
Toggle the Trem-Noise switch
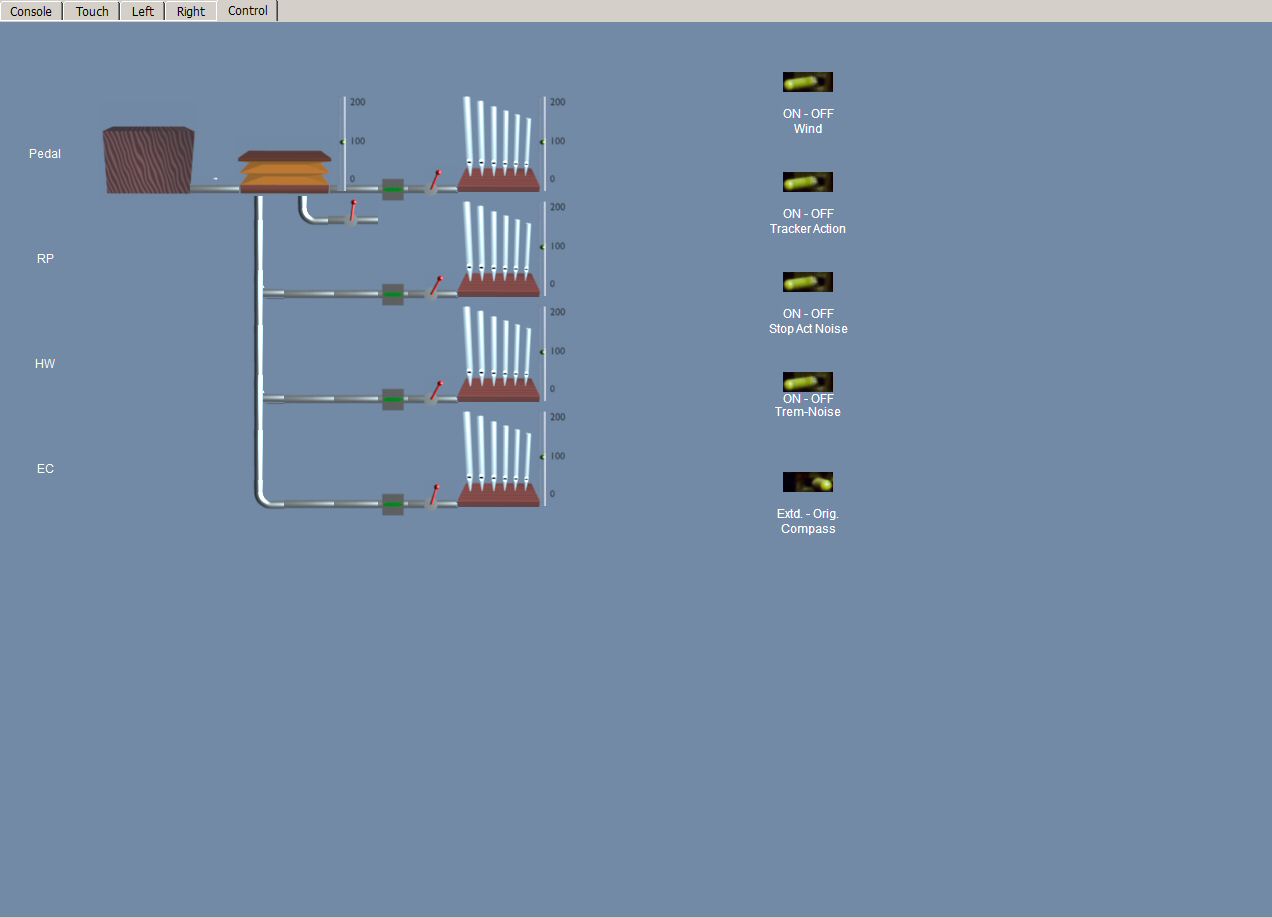(x=807, y=382)
